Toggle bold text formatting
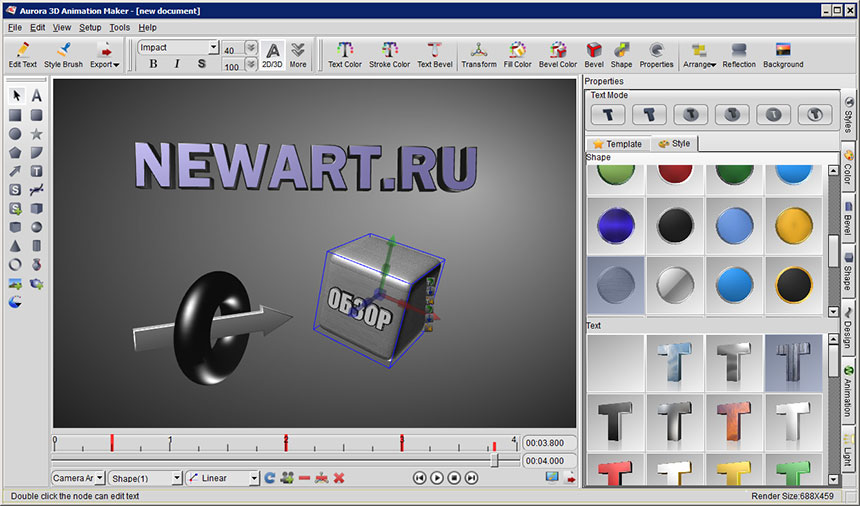The width and height of the screenshot is (860, 506). [153, 64]
